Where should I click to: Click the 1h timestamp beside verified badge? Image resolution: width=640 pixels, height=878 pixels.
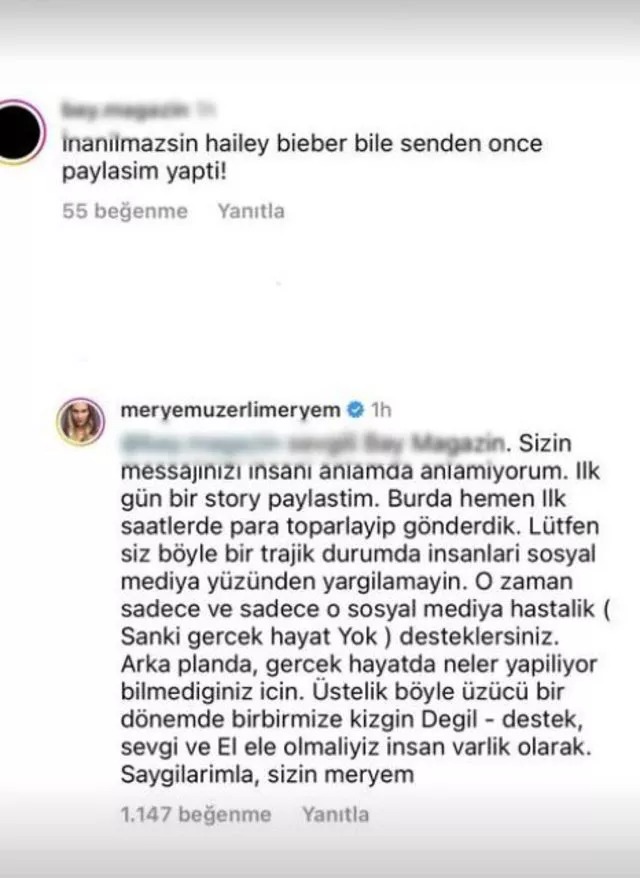pyautogui.click(x=381, y=410)
